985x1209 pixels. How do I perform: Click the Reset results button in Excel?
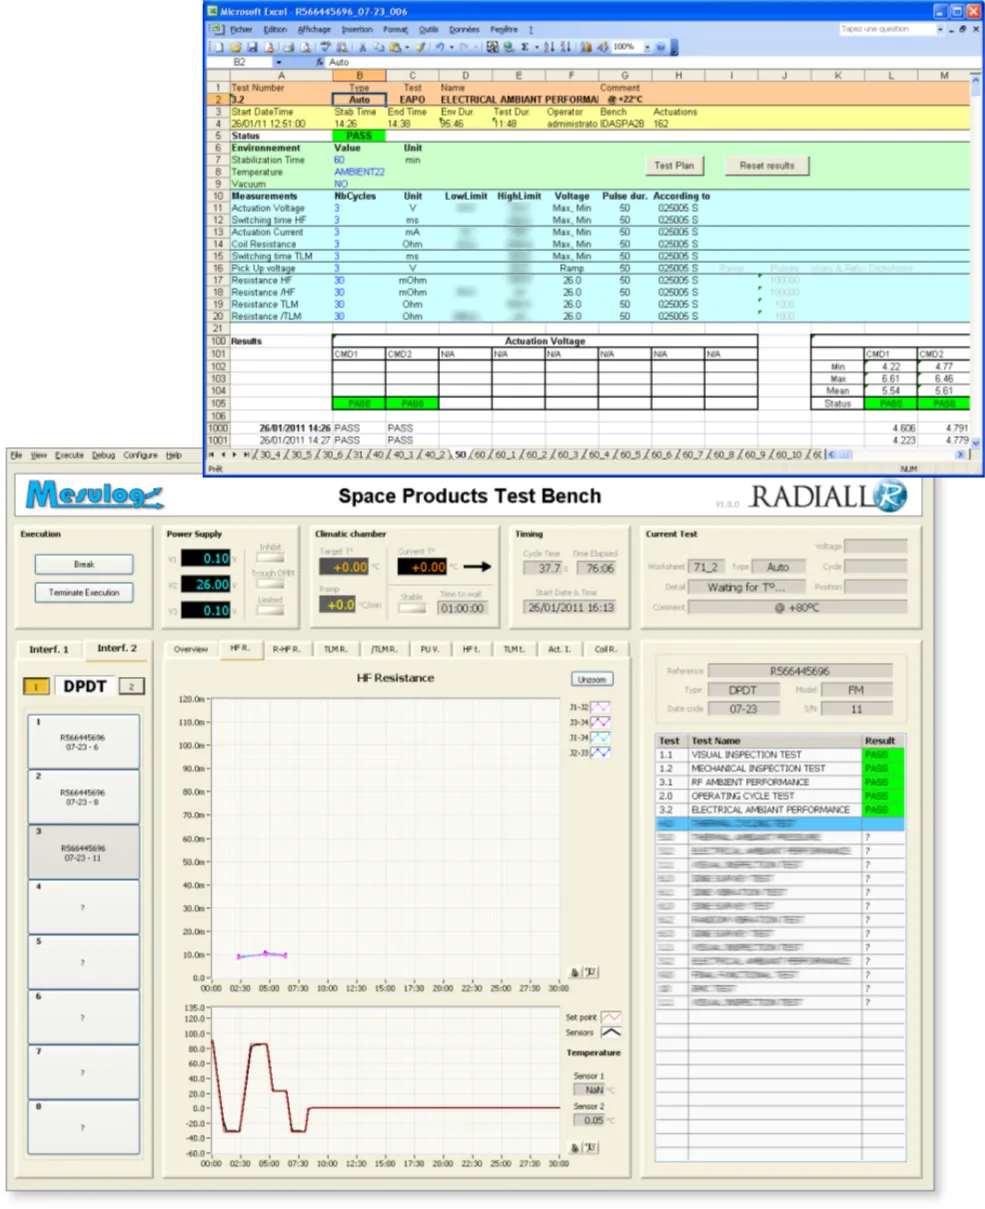coord(767,166)
